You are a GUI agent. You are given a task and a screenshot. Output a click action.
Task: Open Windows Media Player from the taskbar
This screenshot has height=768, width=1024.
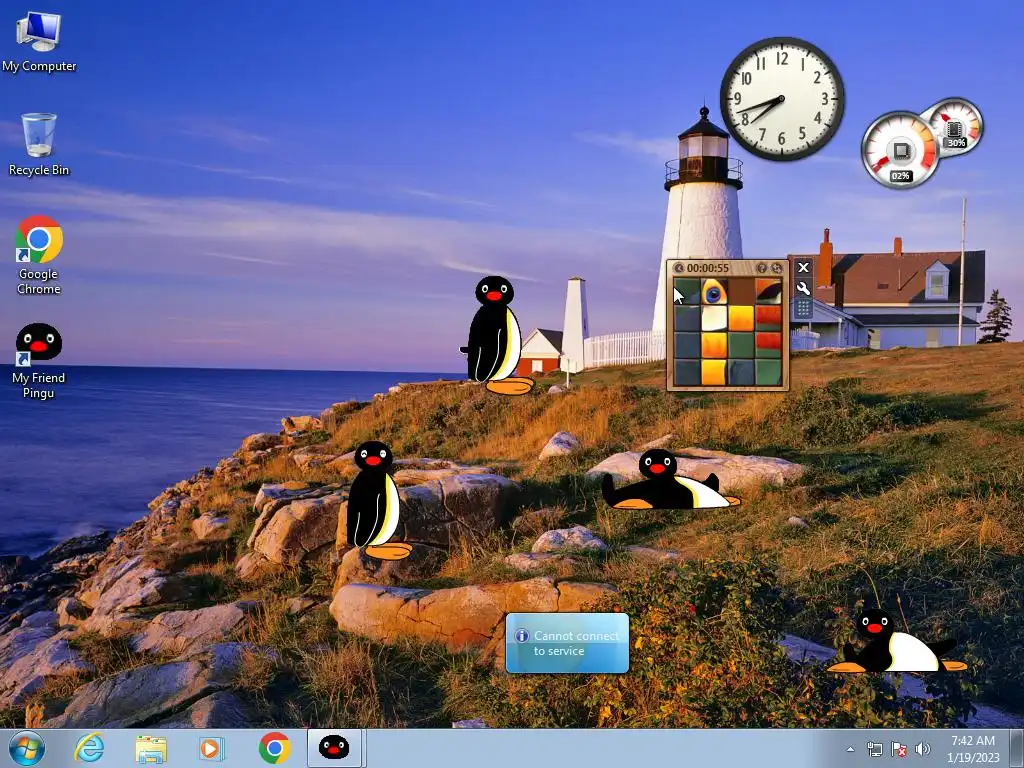(x=210, y=749)
